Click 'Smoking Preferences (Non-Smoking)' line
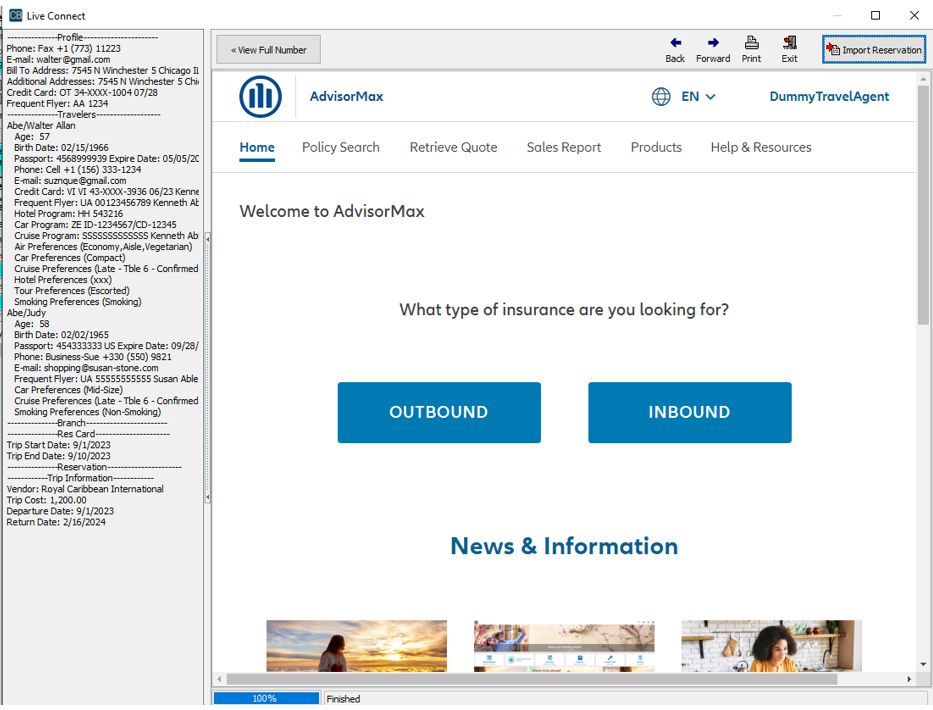933x710 pixels. point(87,412)
